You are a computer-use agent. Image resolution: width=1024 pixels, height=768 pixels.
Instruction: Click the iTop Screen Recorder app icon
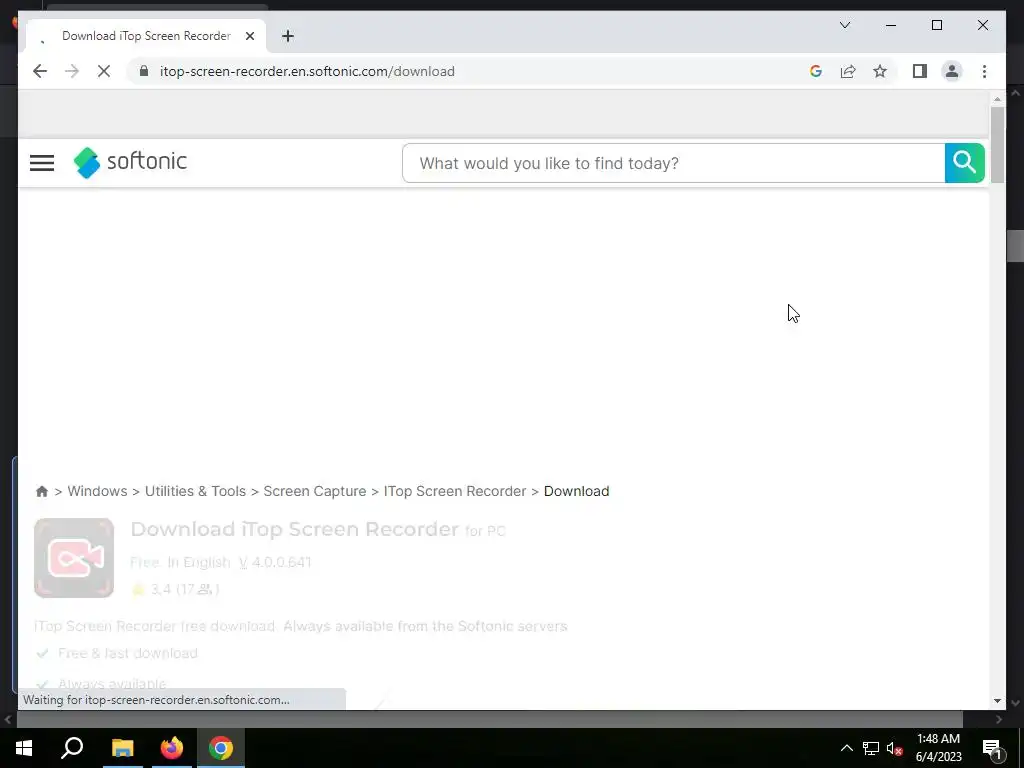tap(74, 558)
